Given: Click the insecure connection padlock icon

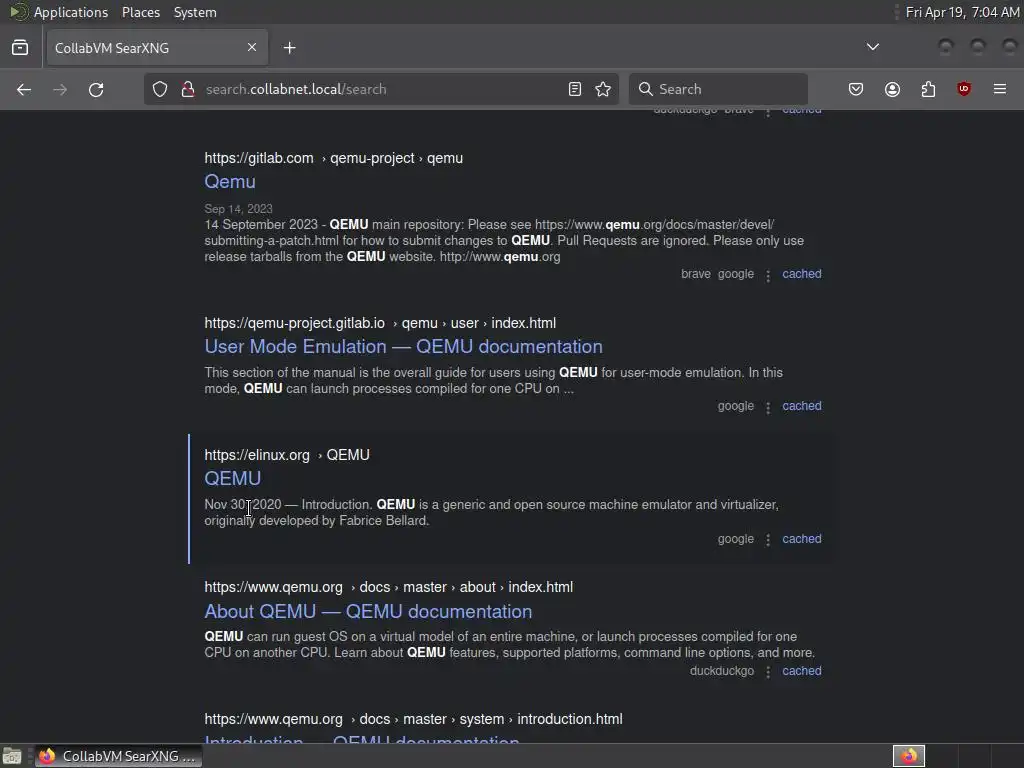Looking at the screenshot, I should 188,89.
